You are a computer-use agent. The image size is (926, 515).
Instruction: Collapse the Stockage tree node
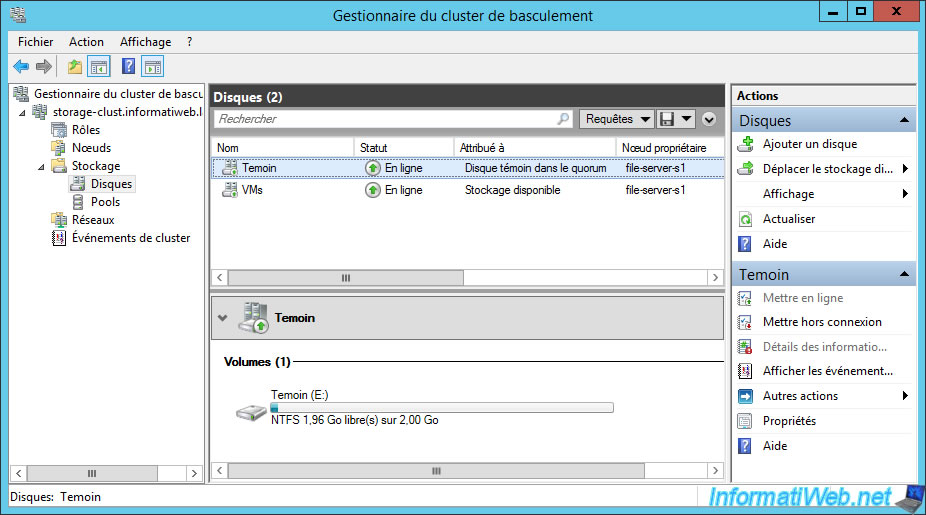[x=43, y=166]
